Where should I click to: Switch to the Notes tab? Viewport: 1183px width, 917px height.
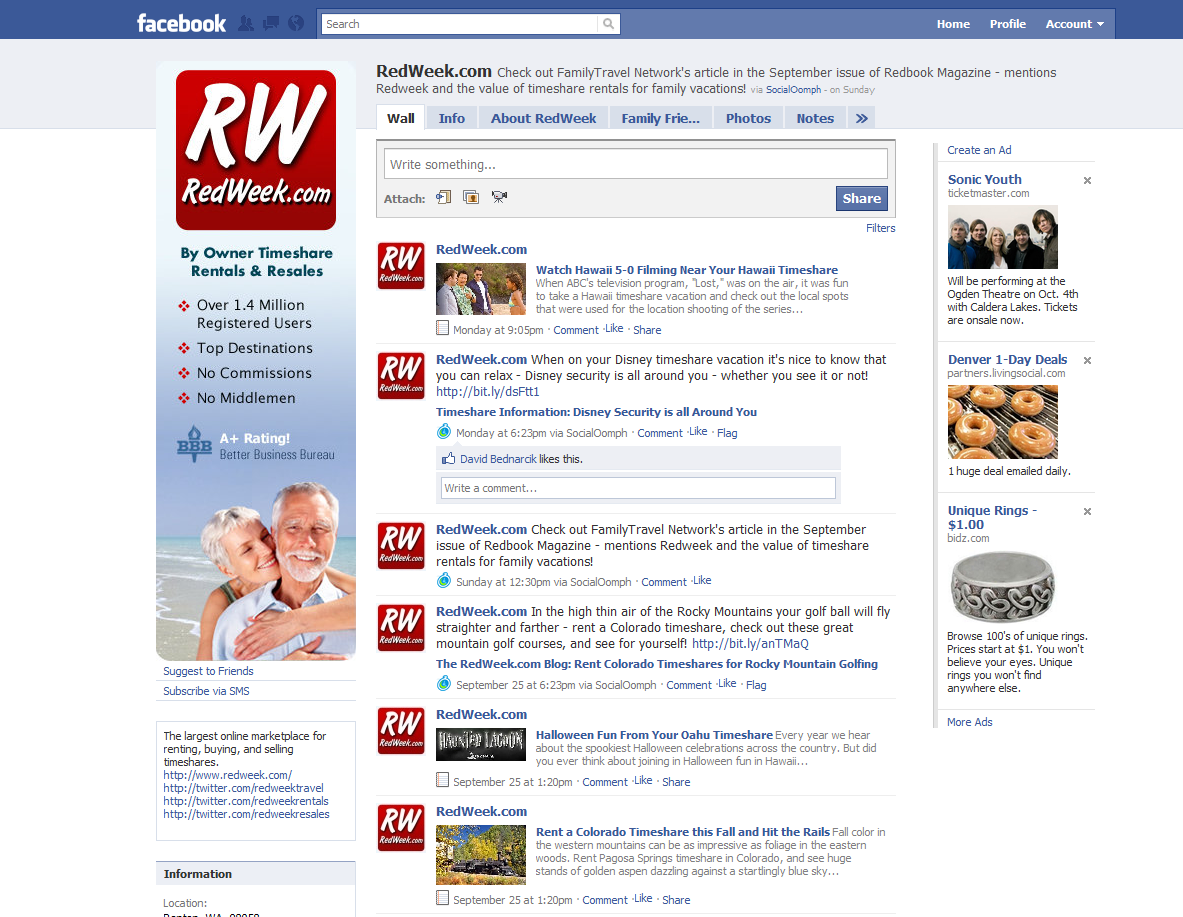(x=815, y=118)
